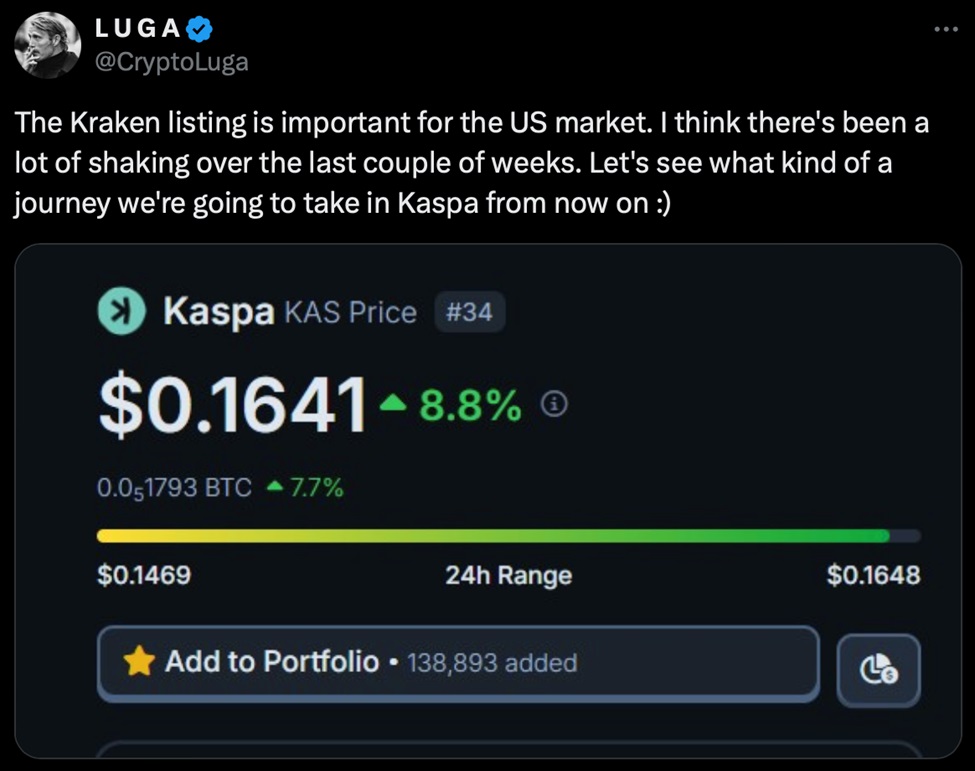This screenshot has width=975, height=771.
Task: Click the info icon beside 8.8%
Action: pyautogui.click(x=554, y=403)
